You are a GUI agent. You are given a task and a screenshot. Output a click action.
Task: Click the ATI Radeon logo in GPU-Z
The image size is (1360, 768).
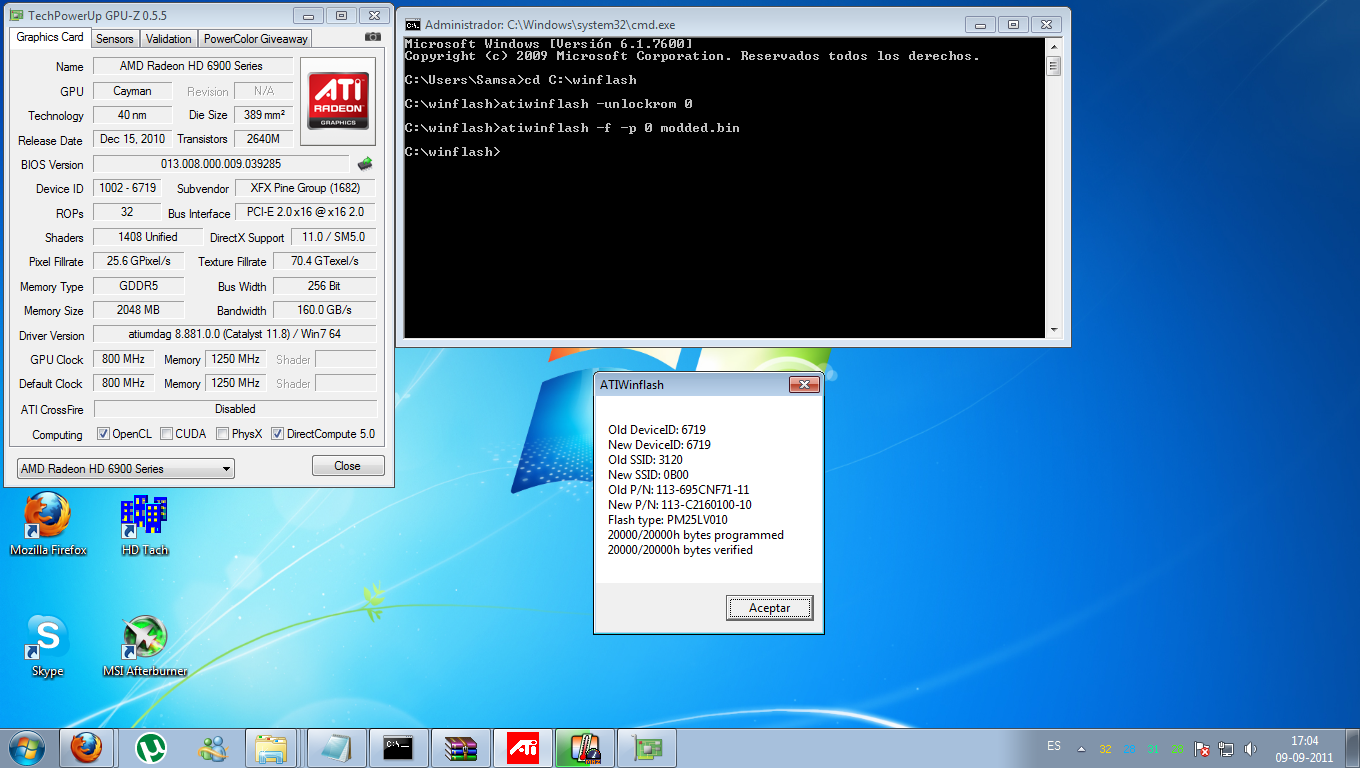tap(337, 100)
